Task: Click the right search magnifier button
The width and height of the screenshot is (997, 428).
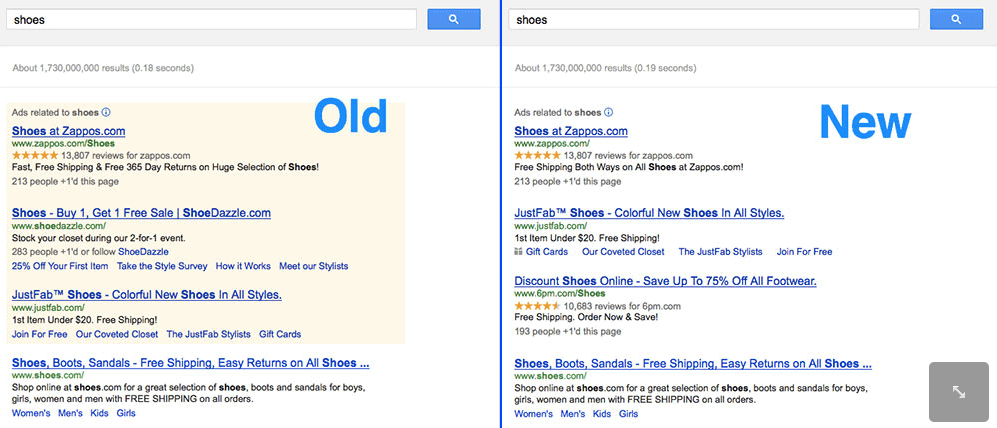Action: pos(956,20)
